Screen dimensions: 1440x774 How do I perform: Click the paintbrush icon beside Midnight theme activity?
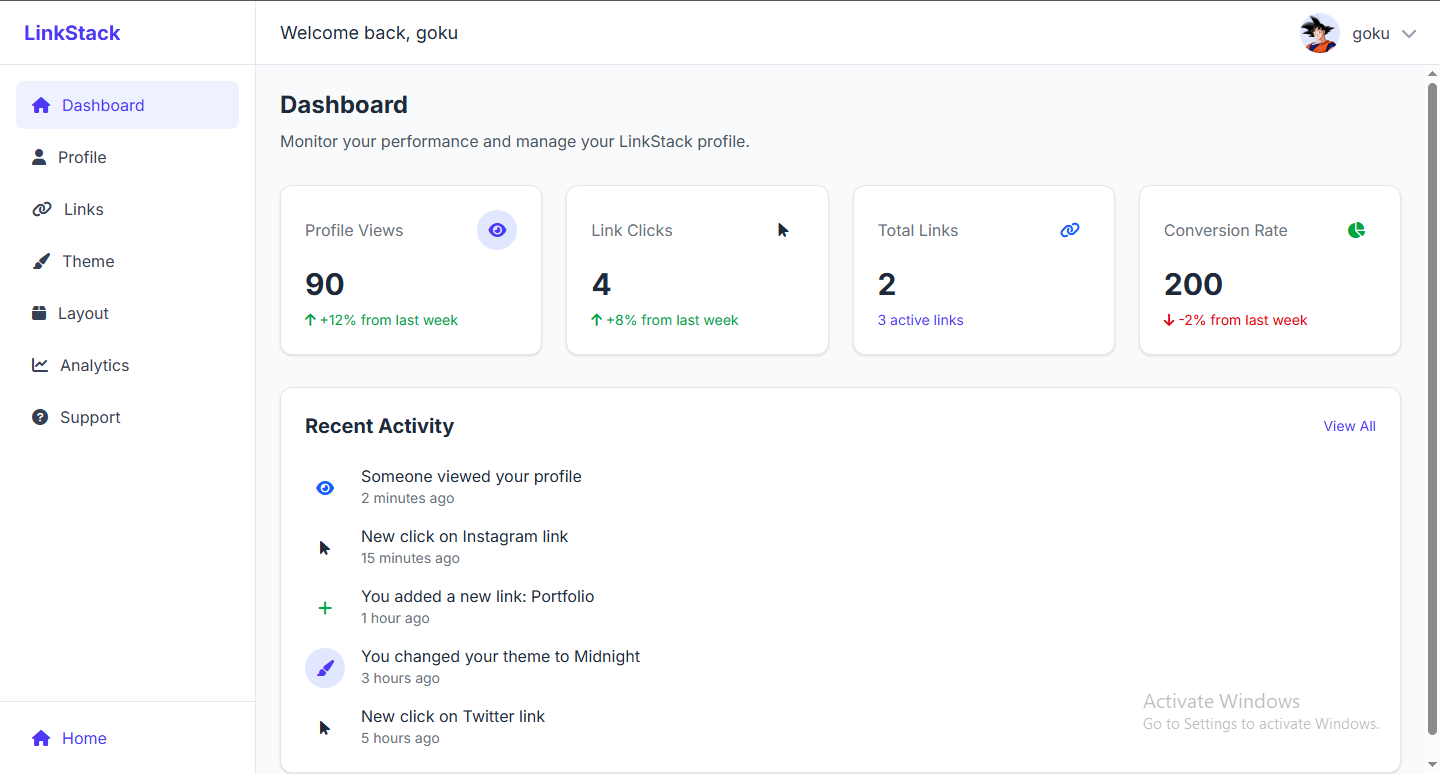click(325, 668)
